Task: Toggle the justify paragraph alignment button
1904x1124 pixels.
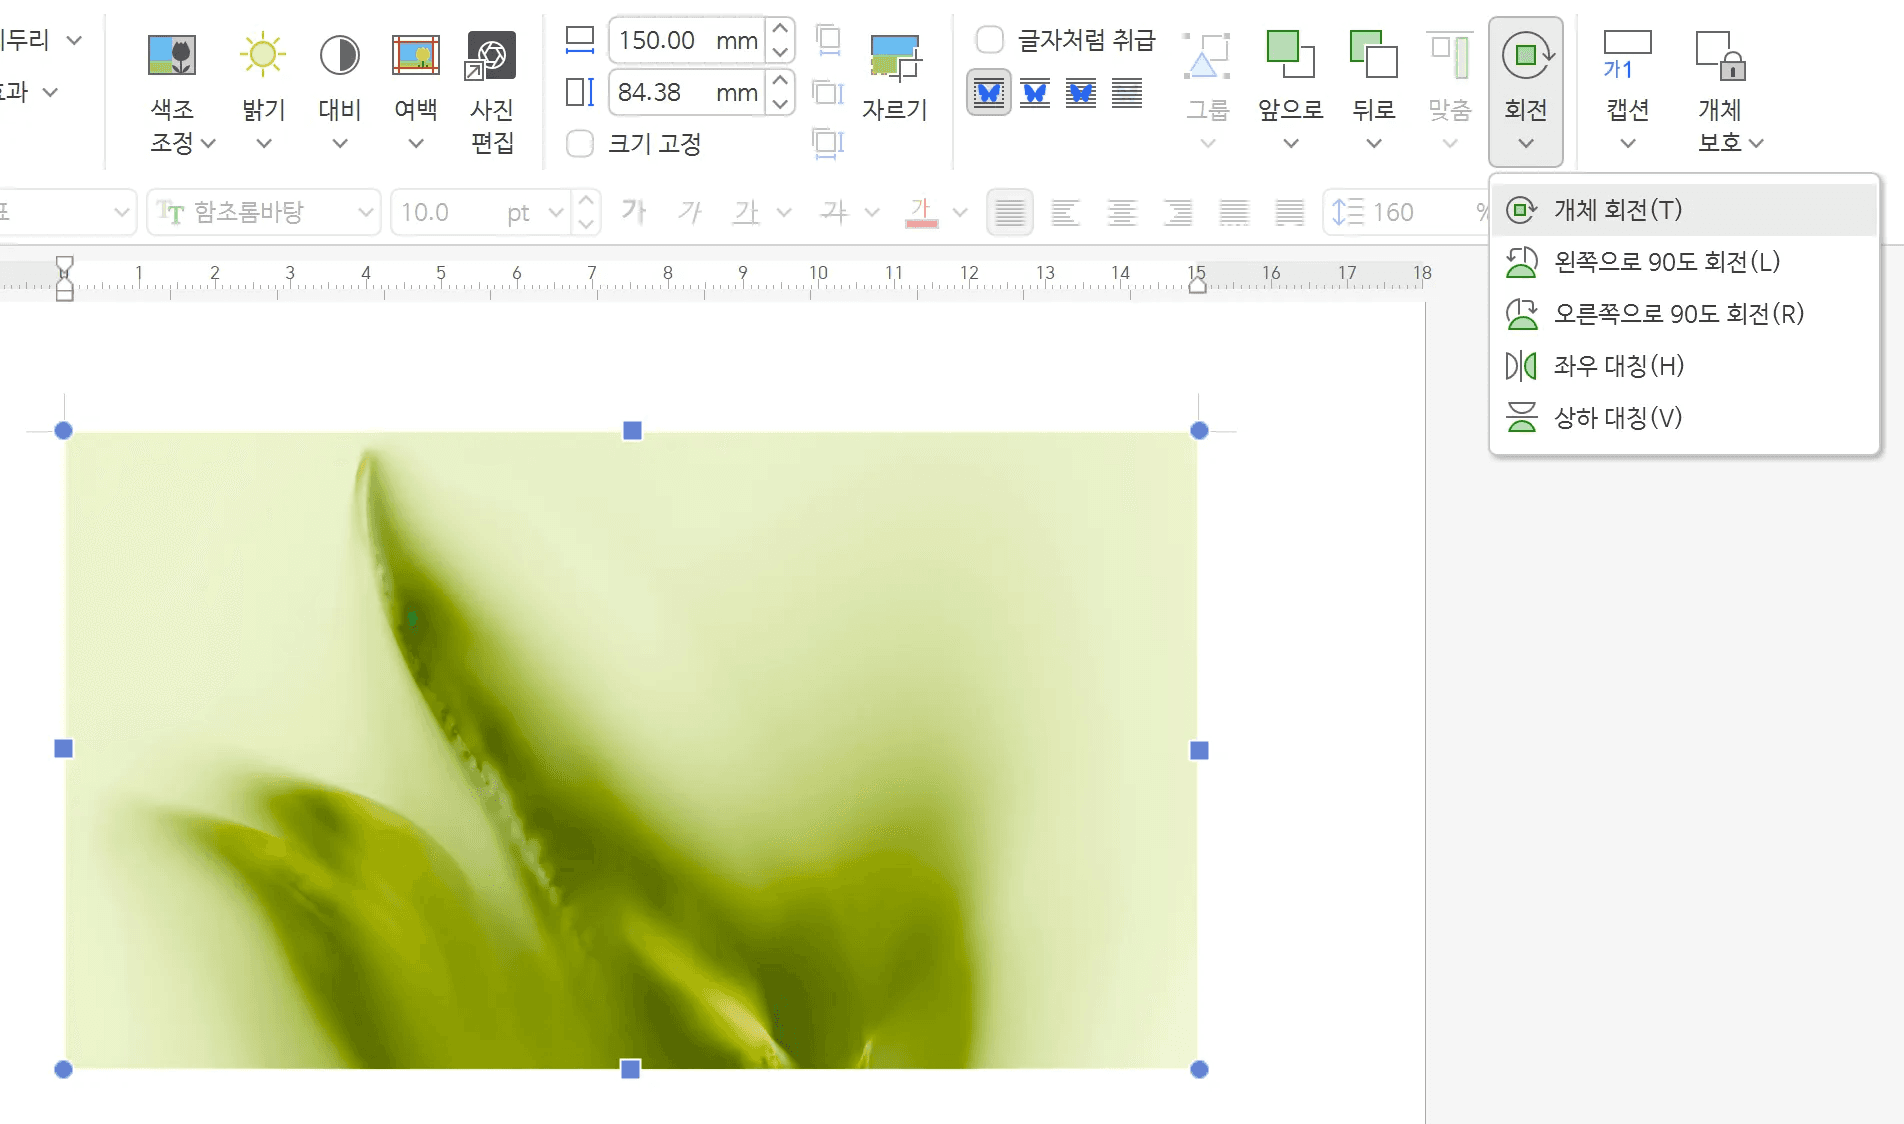Action: [x=1010, y=212]
